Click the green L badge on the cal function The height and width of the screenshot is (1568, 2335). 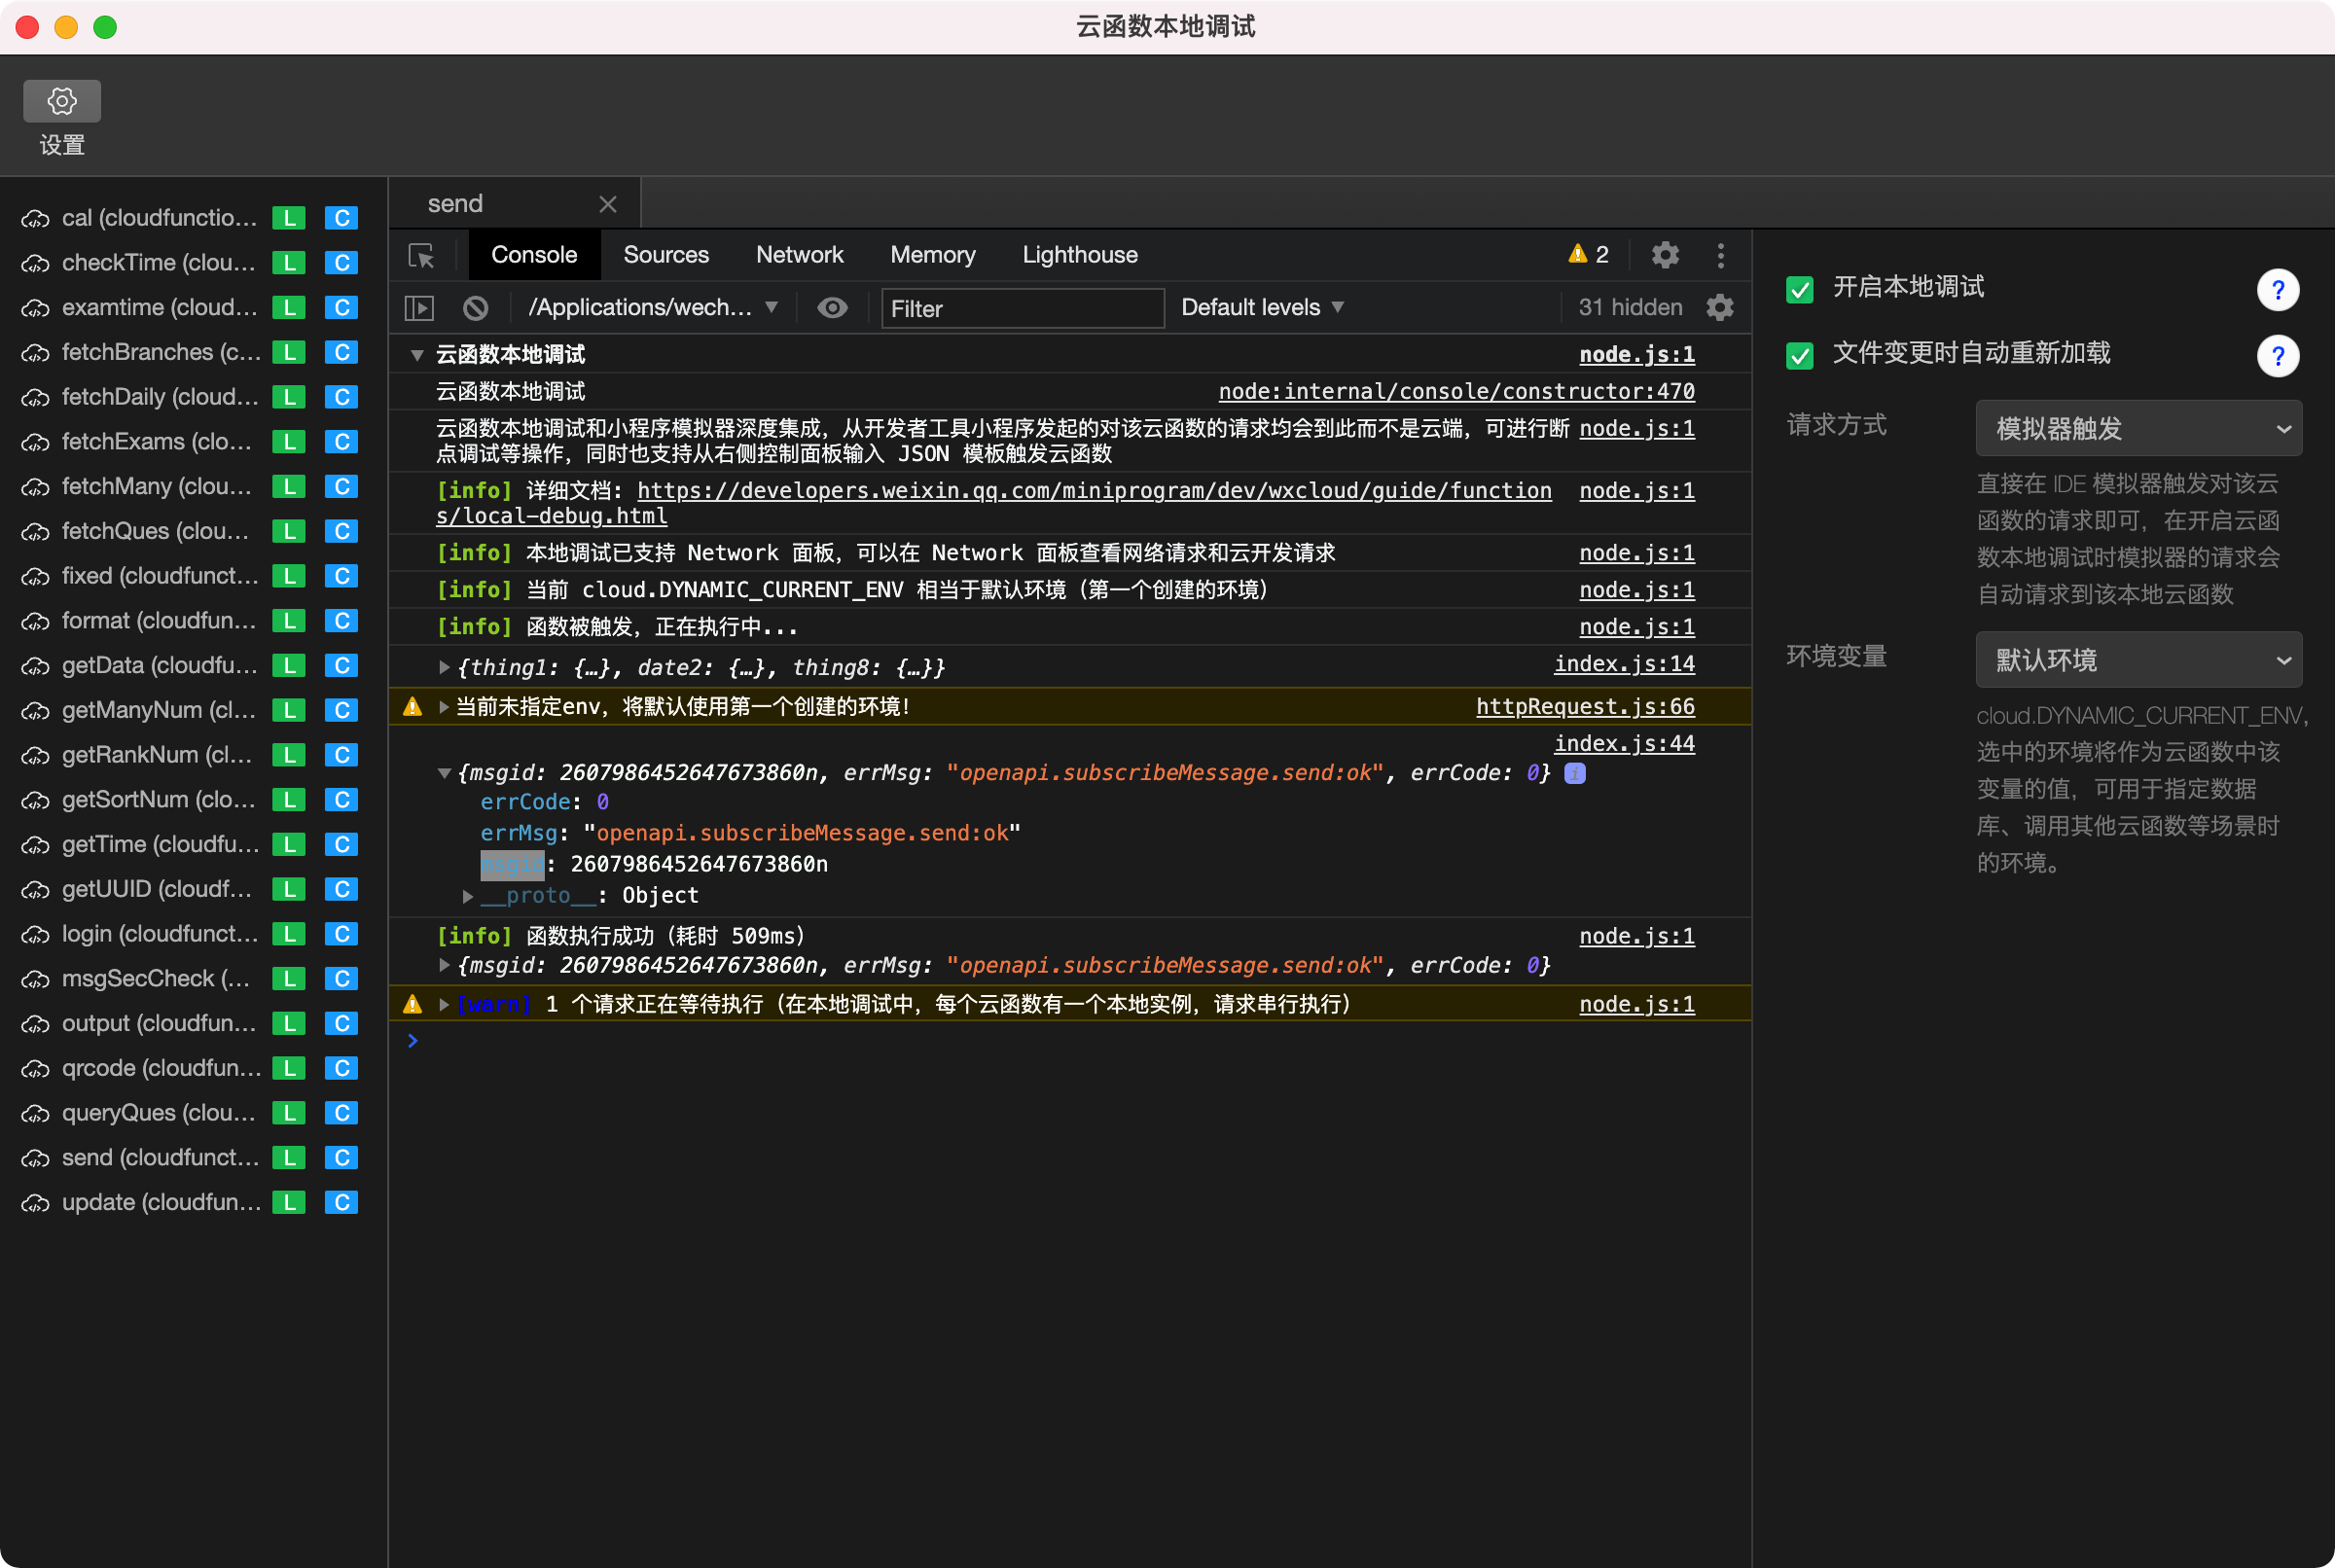pyautogui.click(x=289, y=218)
